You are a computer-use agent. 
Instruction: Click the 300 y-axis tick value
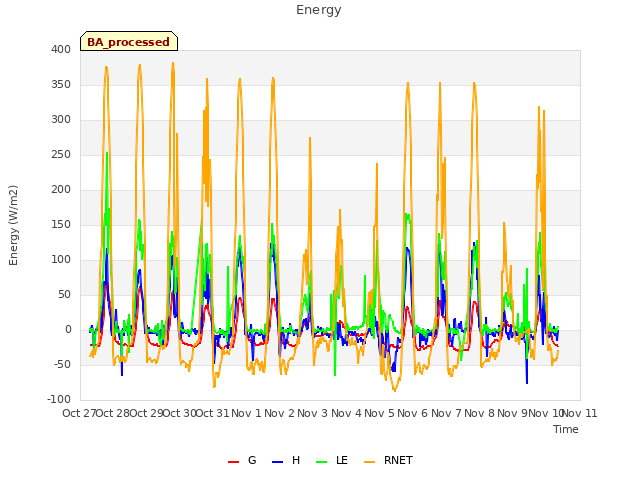point(61,120)
